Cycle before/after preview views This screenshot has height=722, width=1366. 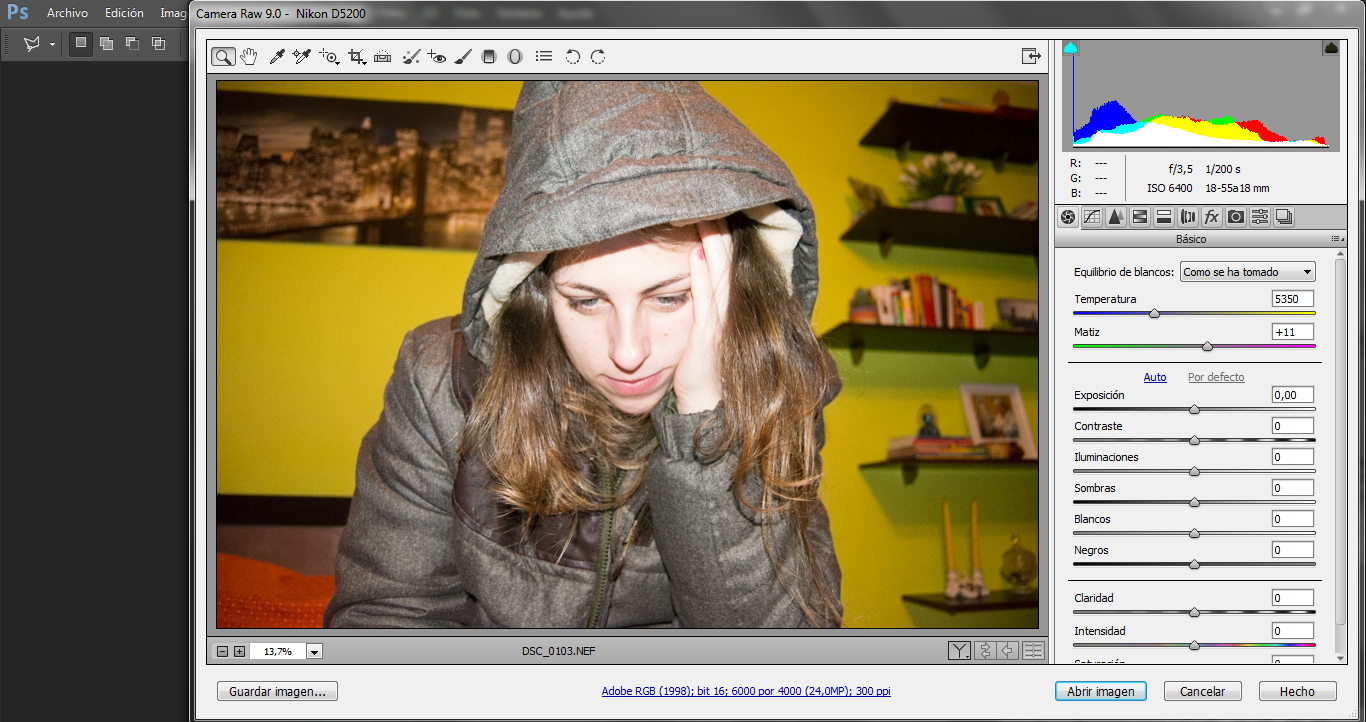coord(959,651)
